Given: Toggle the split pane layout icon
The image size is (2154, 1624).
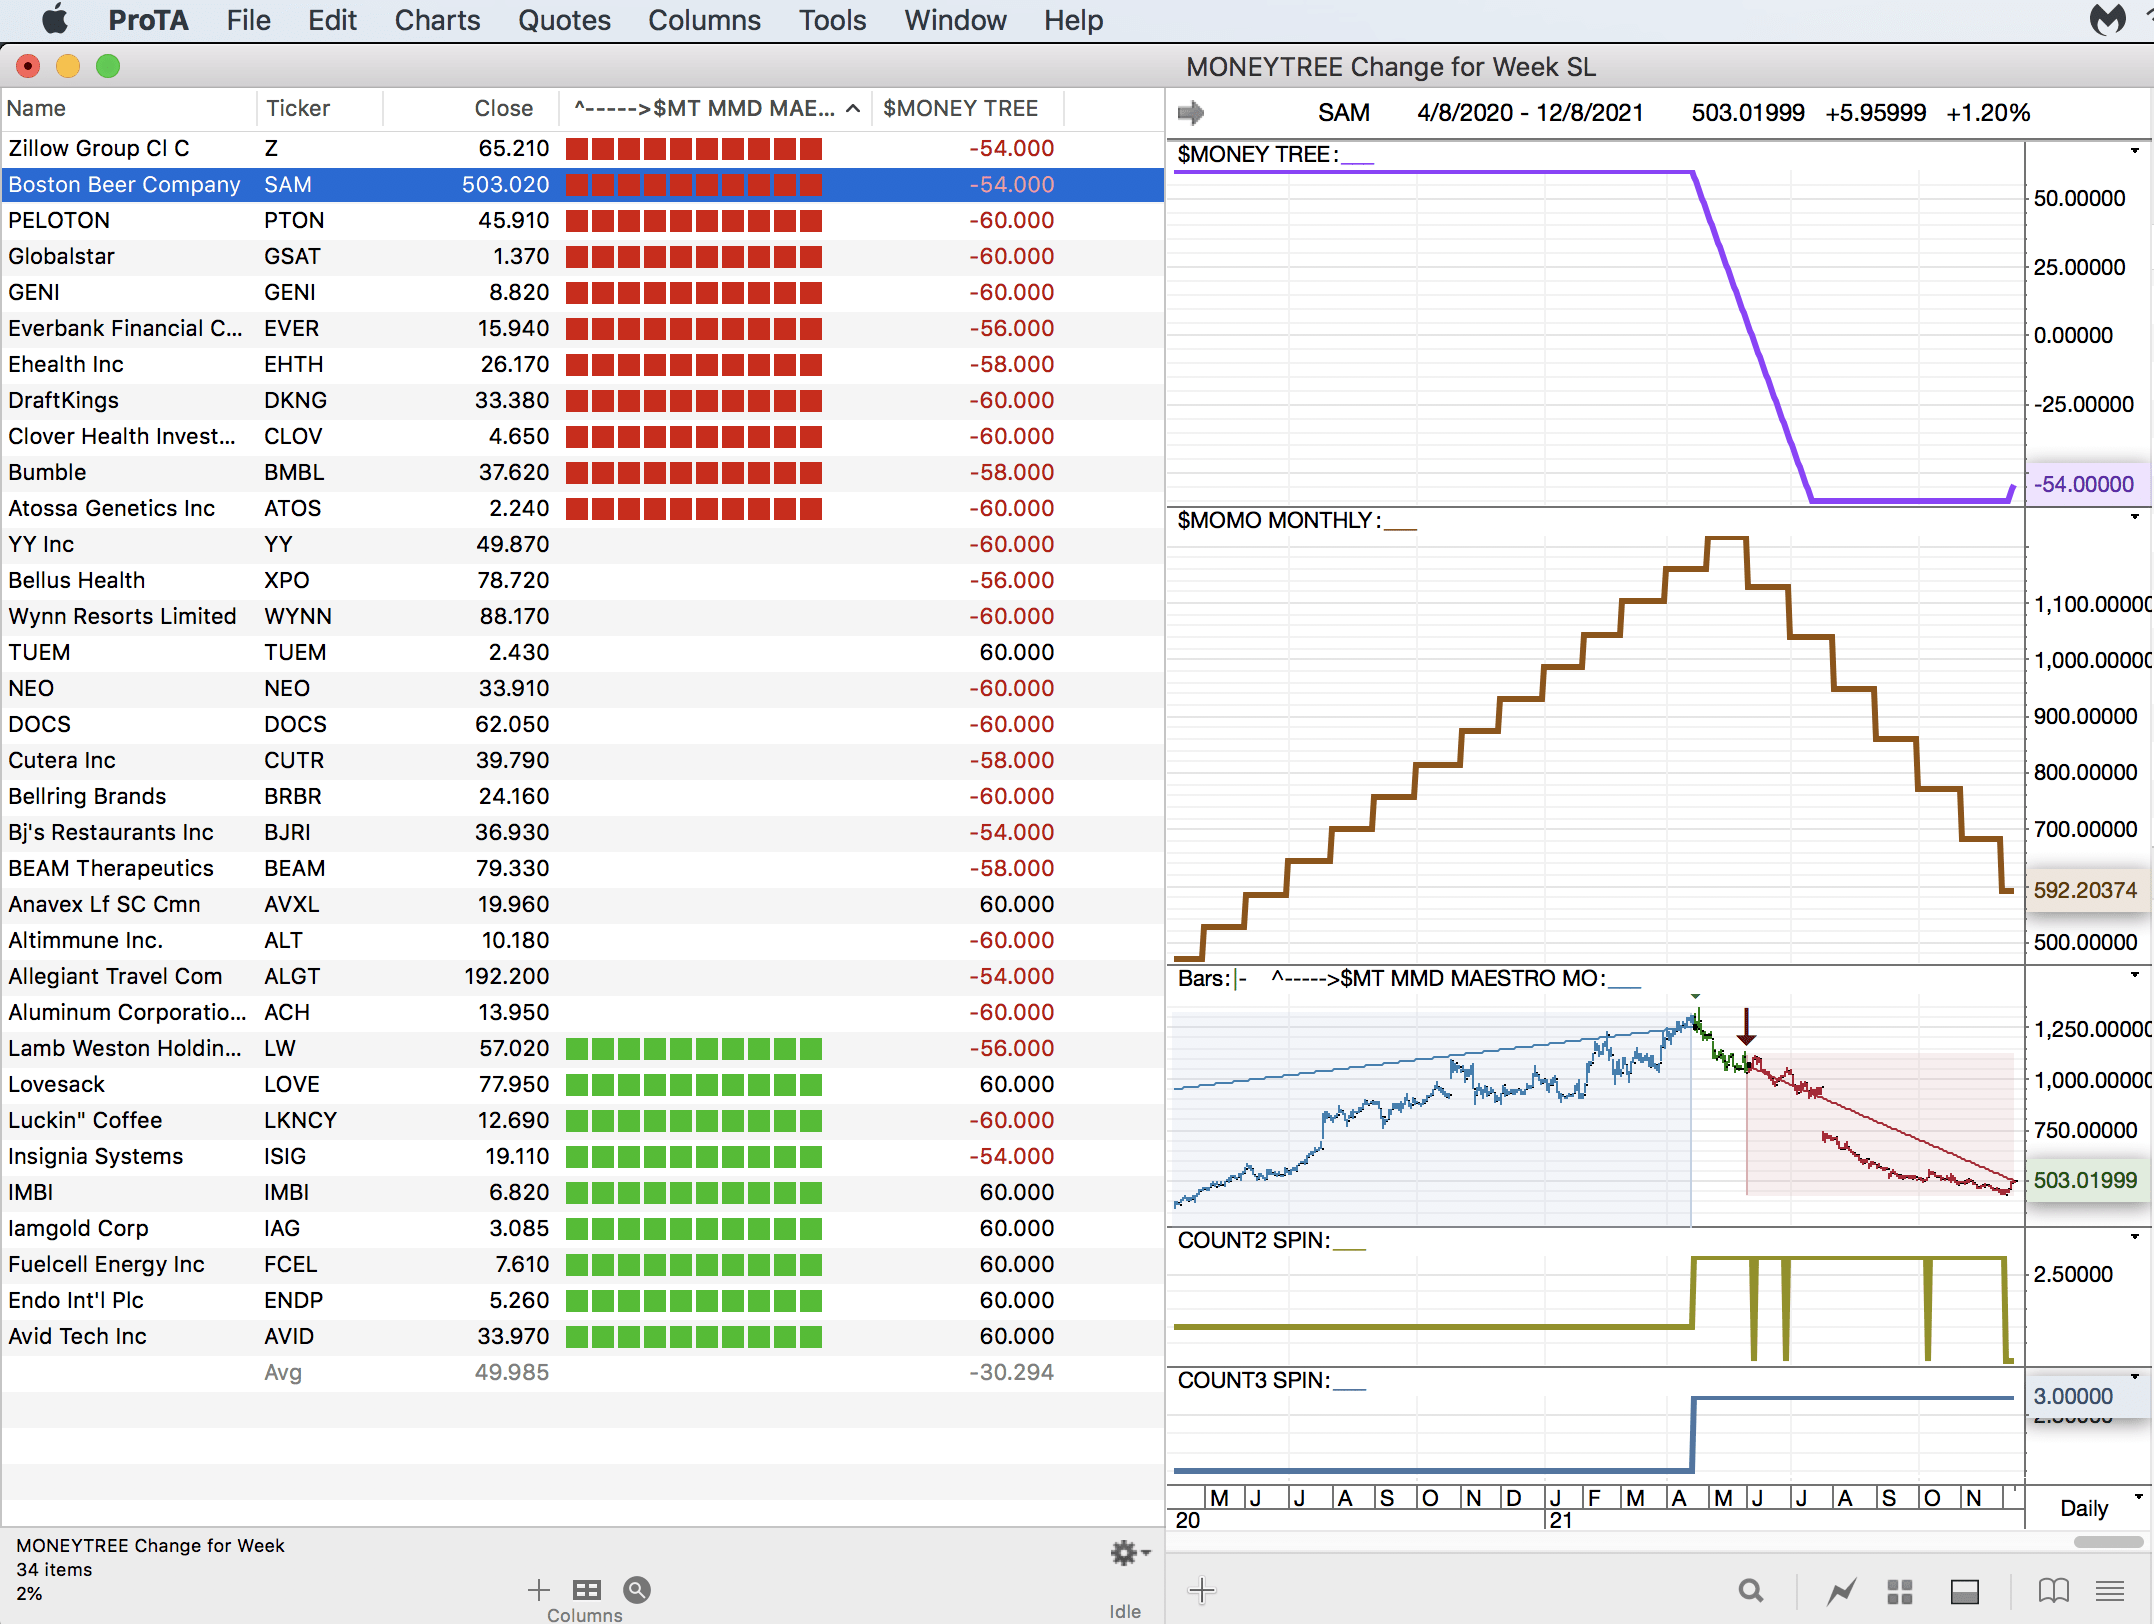Looking at the screenshot, I should click(x=1964, y=1590).
